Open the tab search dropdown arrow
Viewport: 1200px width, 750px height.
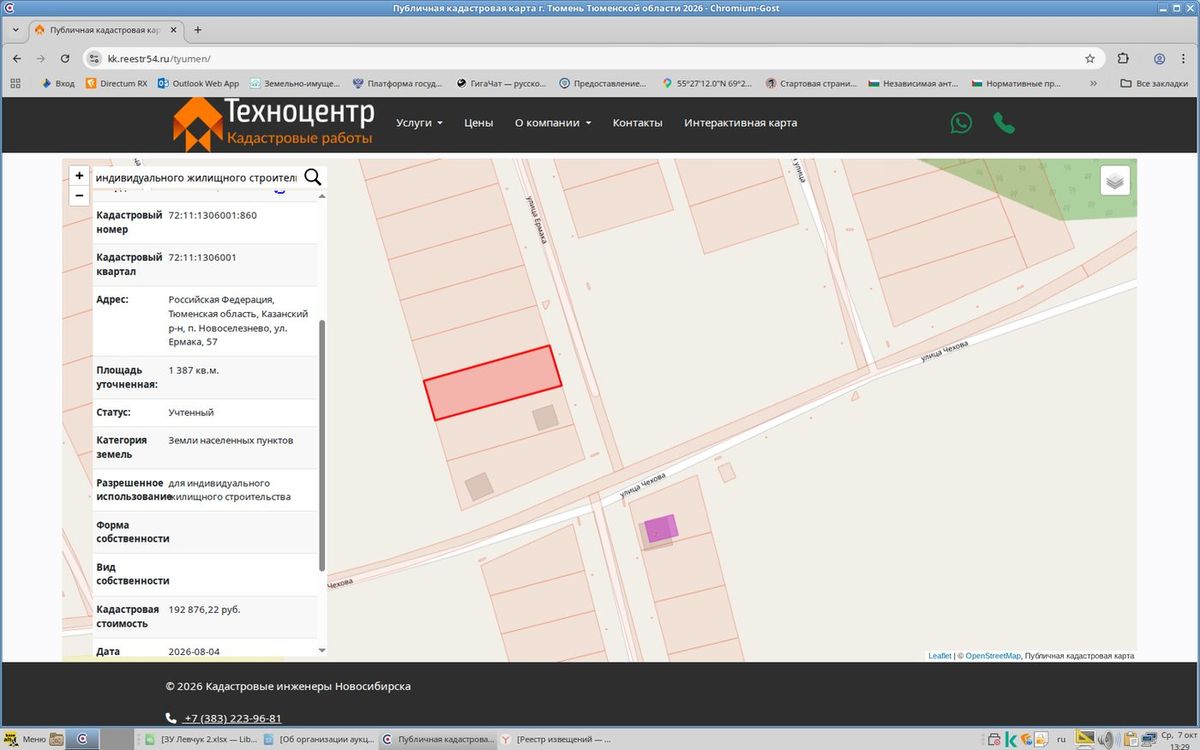click(15, 30)
